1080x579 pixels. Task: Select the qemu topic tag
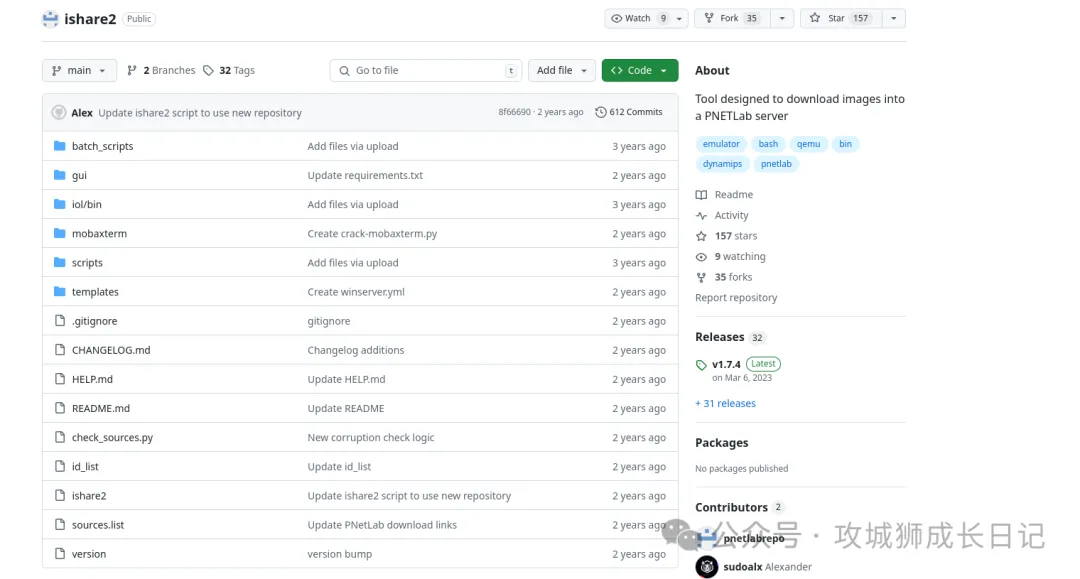808,144
